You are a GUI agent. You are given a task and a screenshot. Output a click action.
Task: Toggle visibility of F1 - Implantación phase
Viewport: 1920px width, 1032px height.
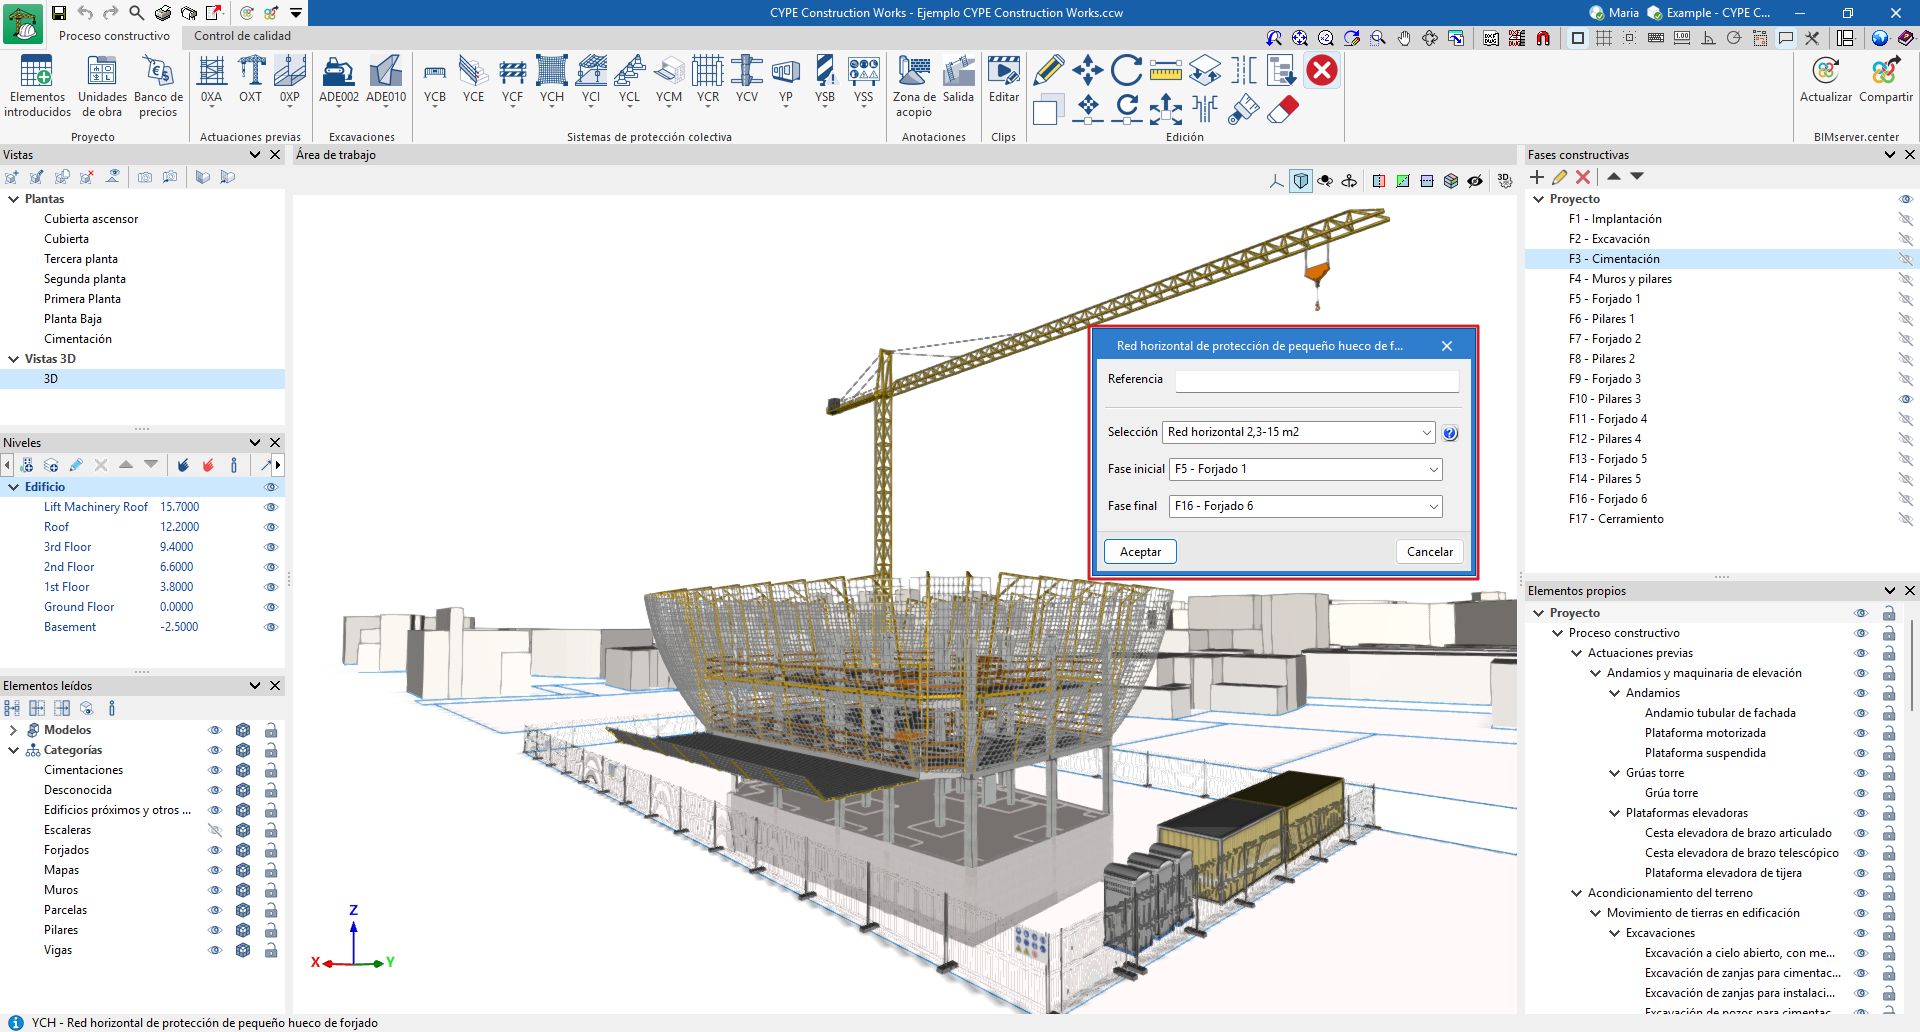pos(1905,219)
